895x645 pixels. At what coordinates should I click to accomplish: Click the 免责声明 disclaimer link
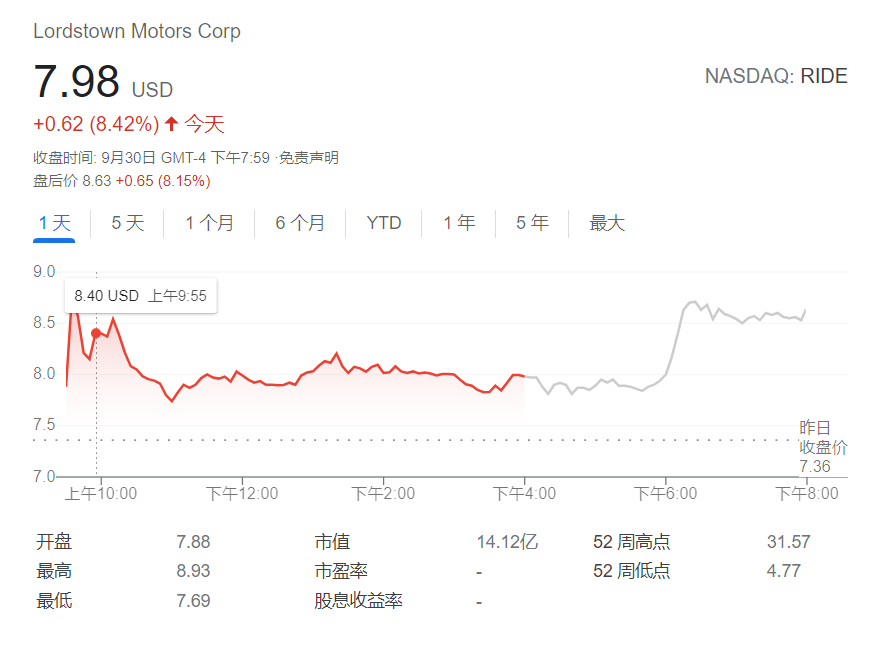309,158
